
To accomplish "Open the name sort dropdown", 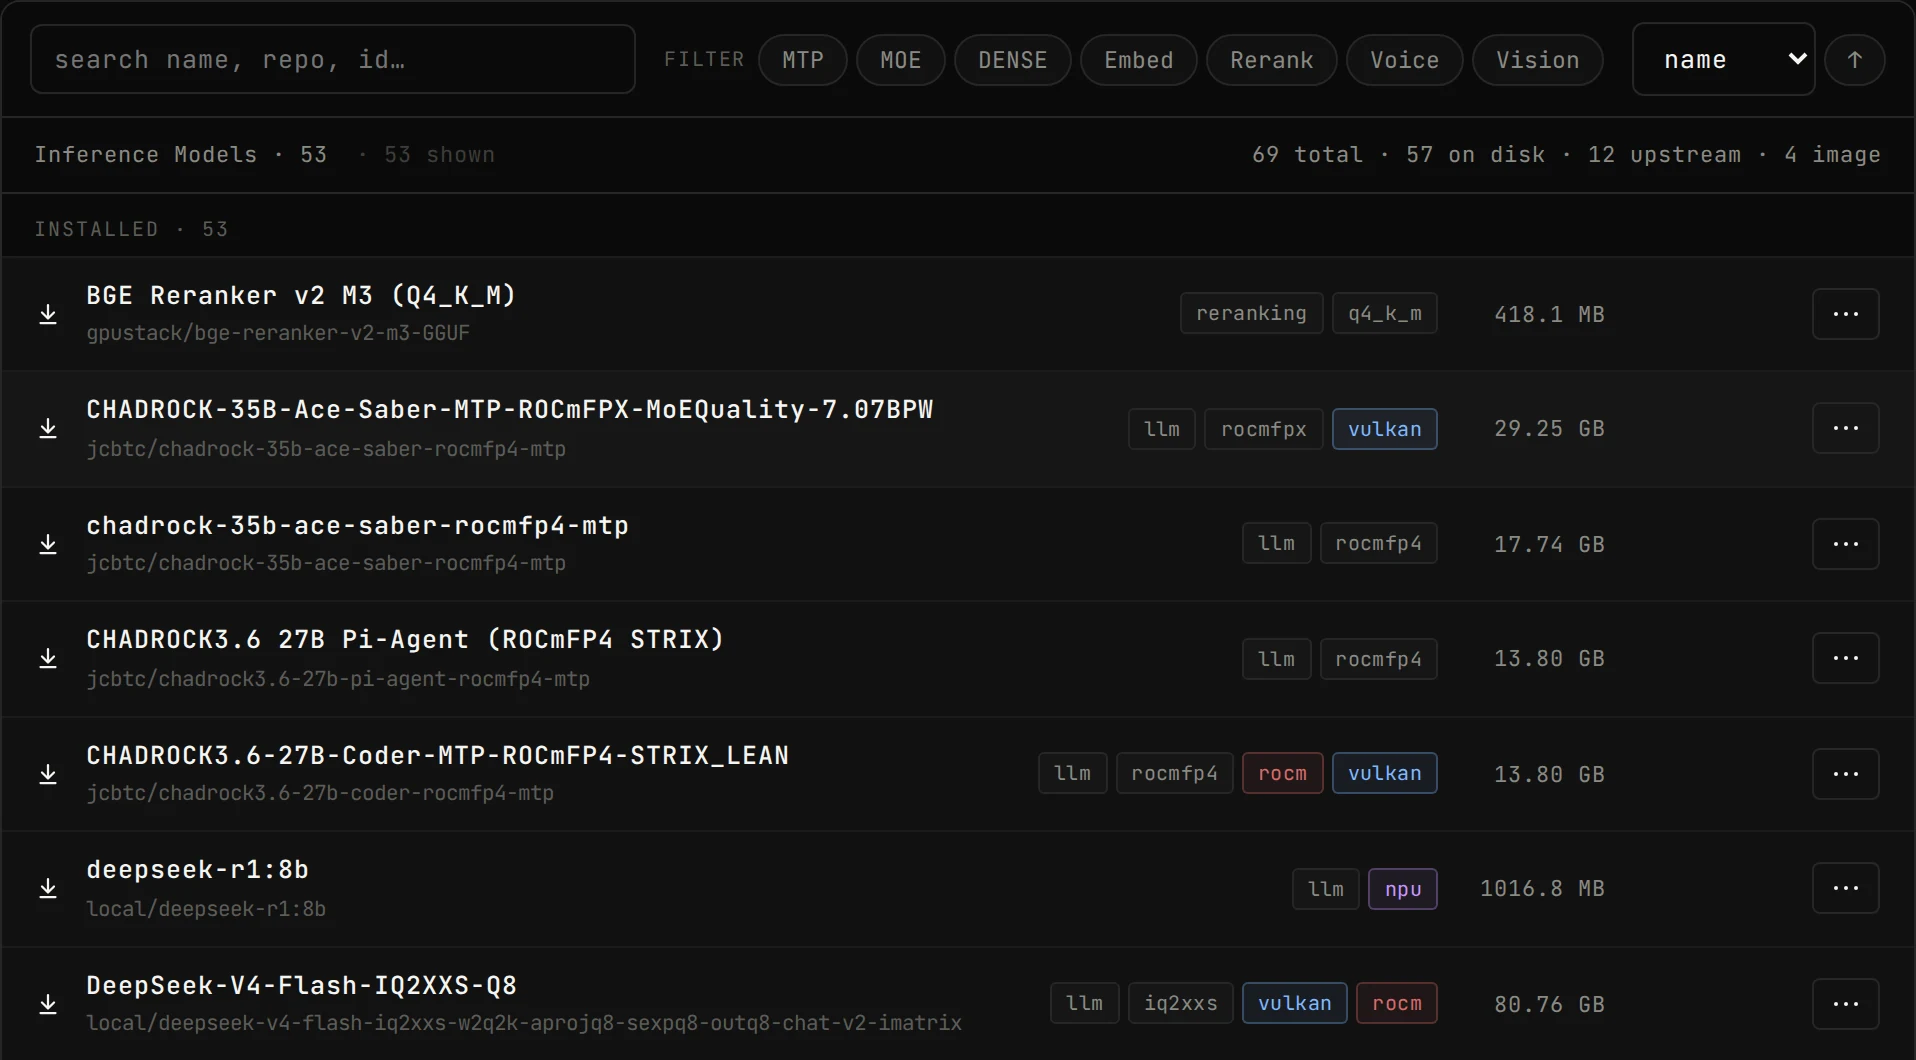I will (1724, 60).
